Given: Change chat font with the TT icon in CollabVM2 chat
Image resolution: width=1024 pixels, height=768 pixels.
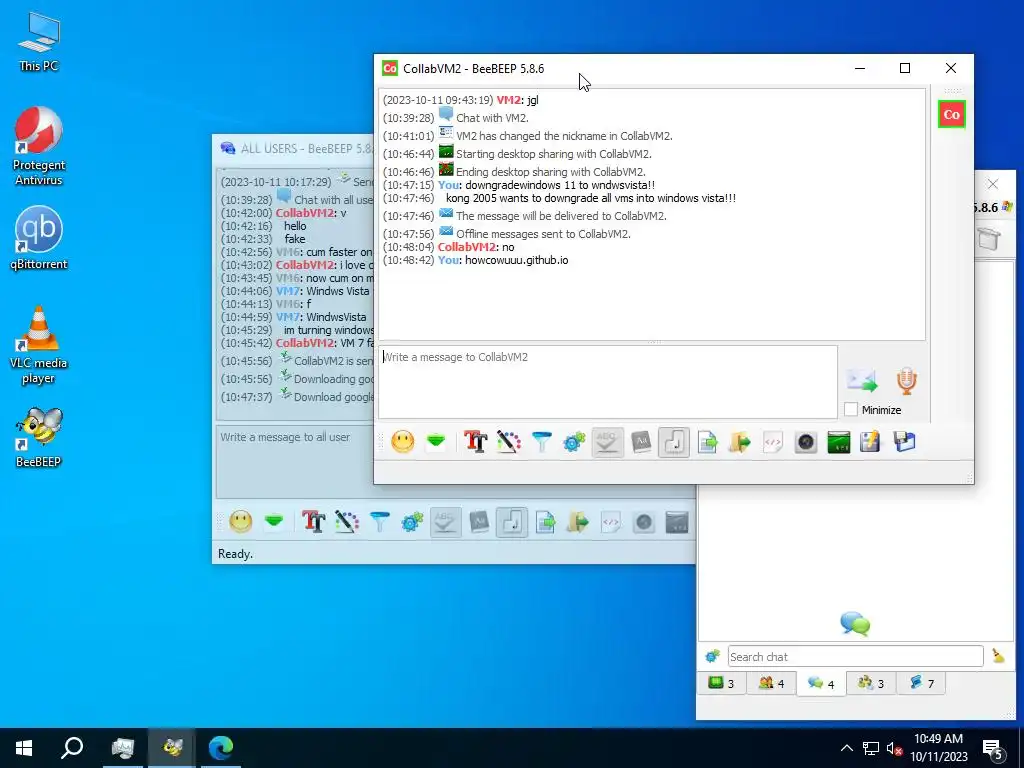Looking at the screenshot, I should click(475, 442).
